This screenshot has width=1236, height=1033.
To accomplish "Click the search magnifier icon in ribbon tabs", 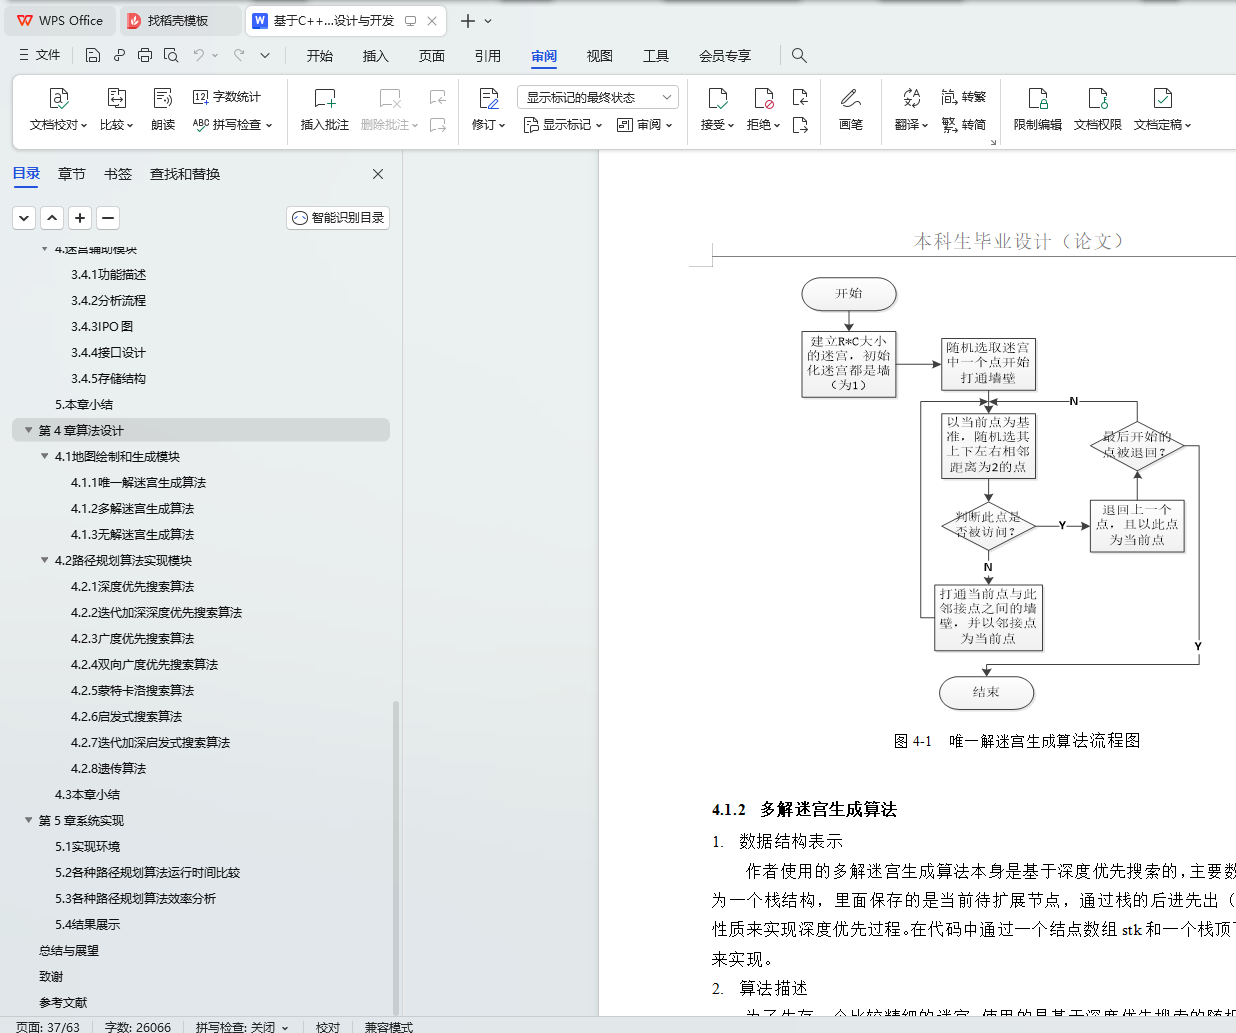I will pyautogui.click(x=799, y=55).
